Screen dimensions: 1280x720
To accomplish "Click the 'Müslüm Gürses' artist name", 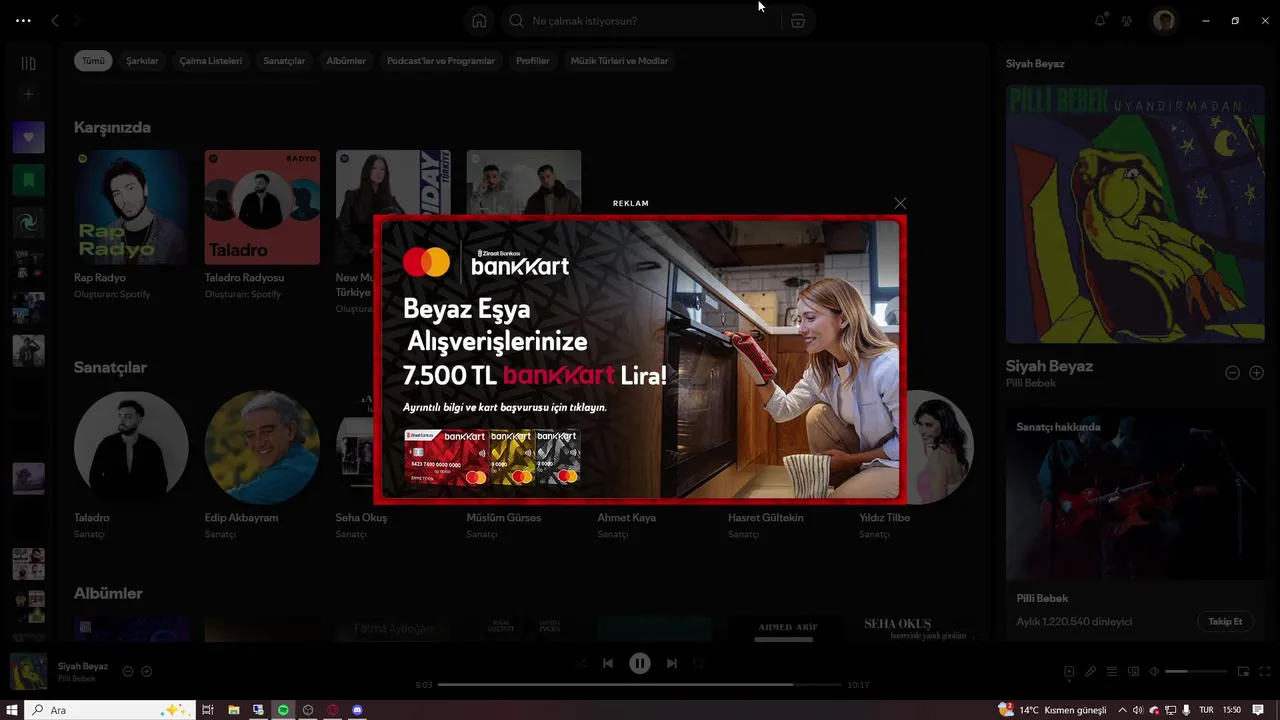I will coord(504,518).
